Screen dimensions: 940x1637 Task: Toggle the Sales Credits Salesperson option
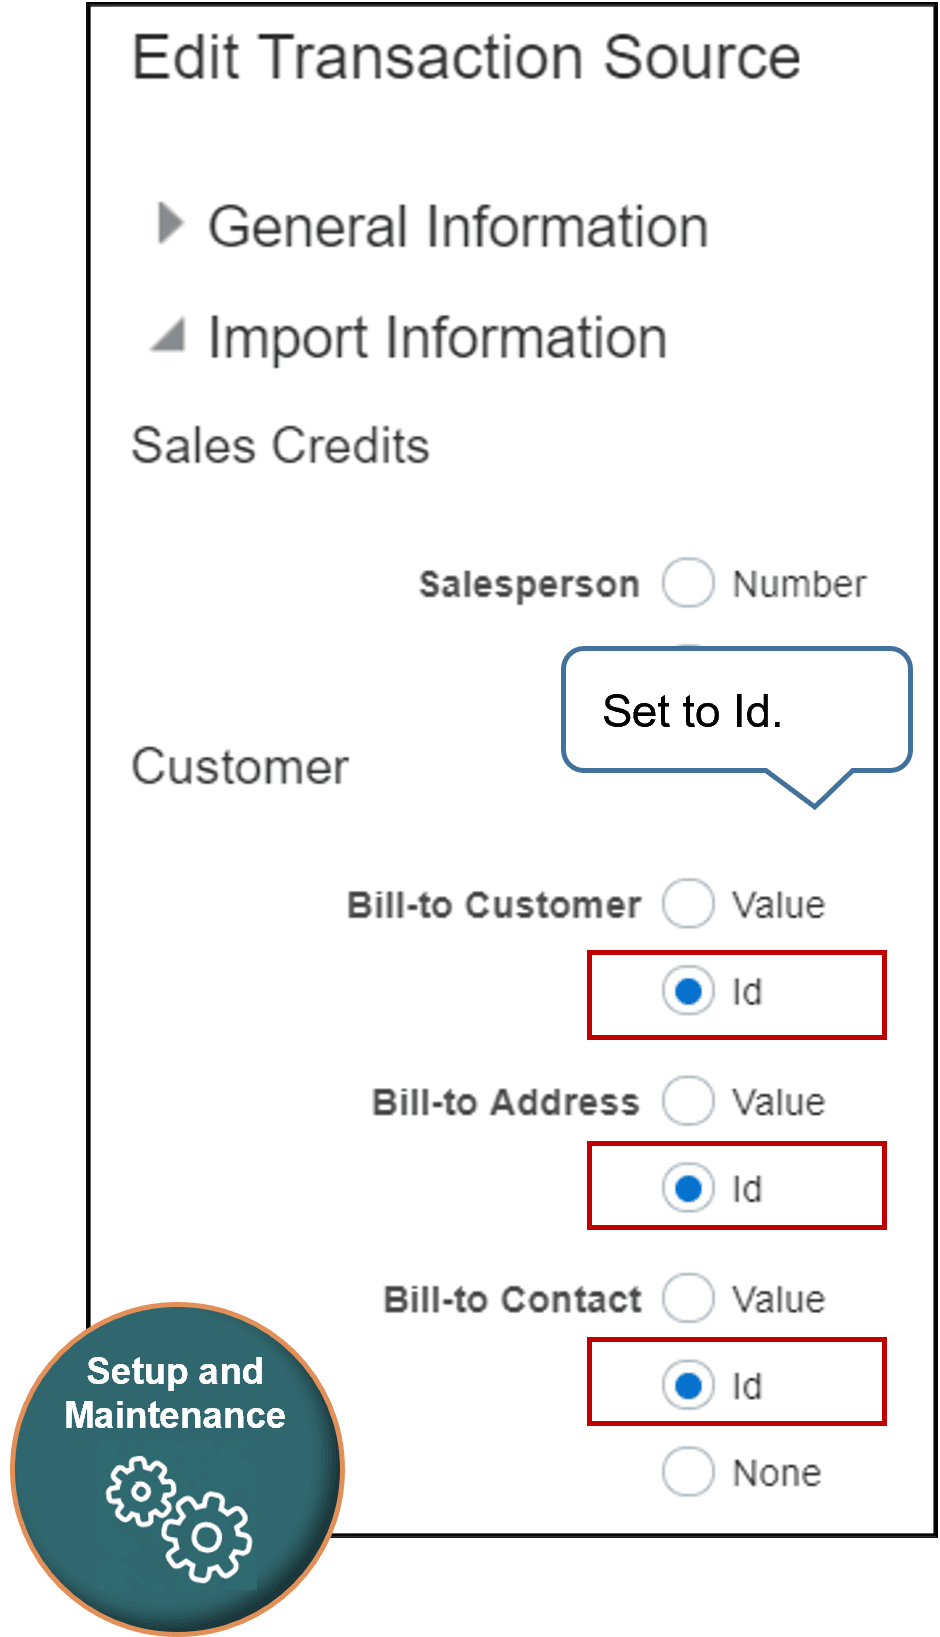pos(688,582)
